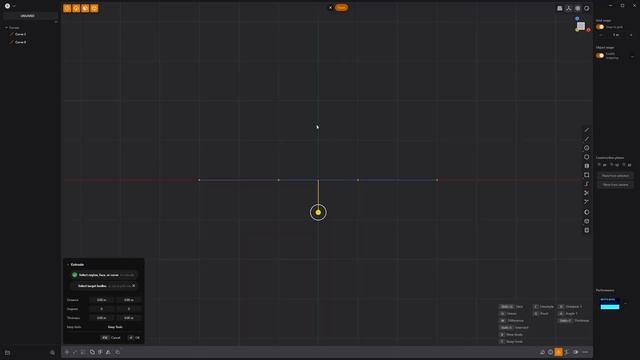Collapse the Extrude dialog header chevron
The width and height of the screenshot is (640, 360).
68,265
